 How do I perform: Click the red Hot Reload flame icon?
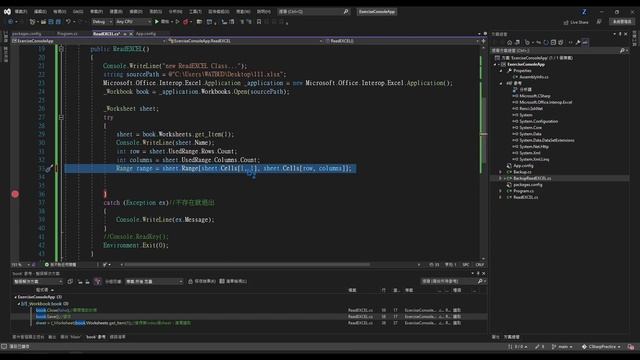tap(186, 22)
